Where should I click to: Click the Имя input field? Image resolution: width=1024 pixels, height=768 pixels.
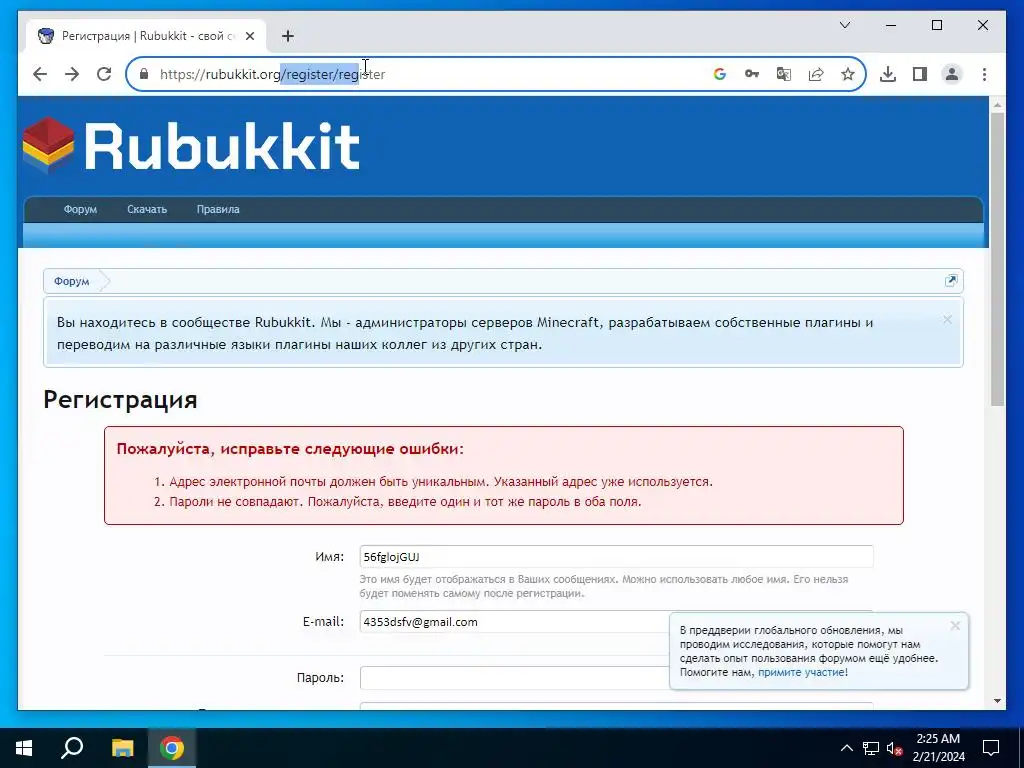616,556
